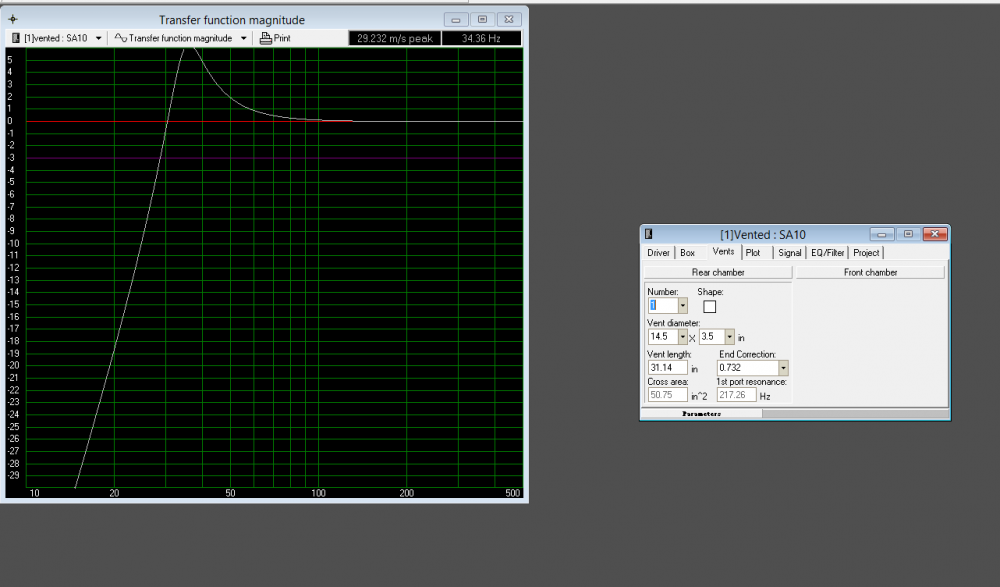Click the crosshair icon in the graph title bar
The image size is (1000, 587).
coord(13,19)
